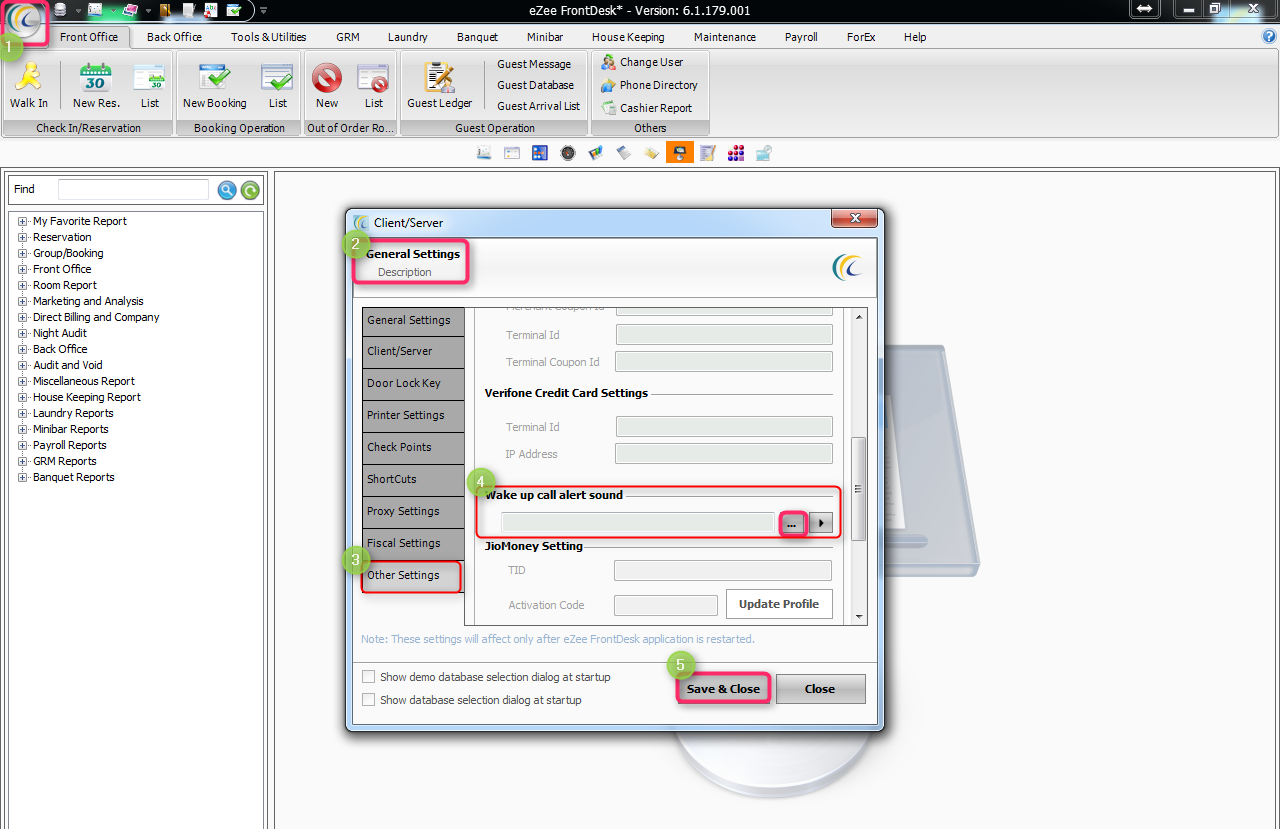
Task: Open the eZee application logo menu
Action: click(26, 21)
